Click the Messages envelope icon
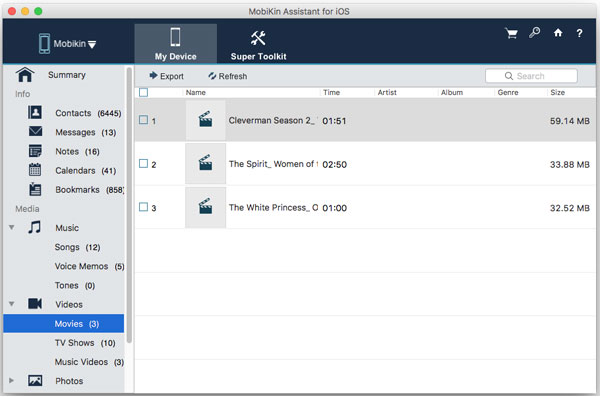Viewport: 600px width, 397px height. coord(35,131)
